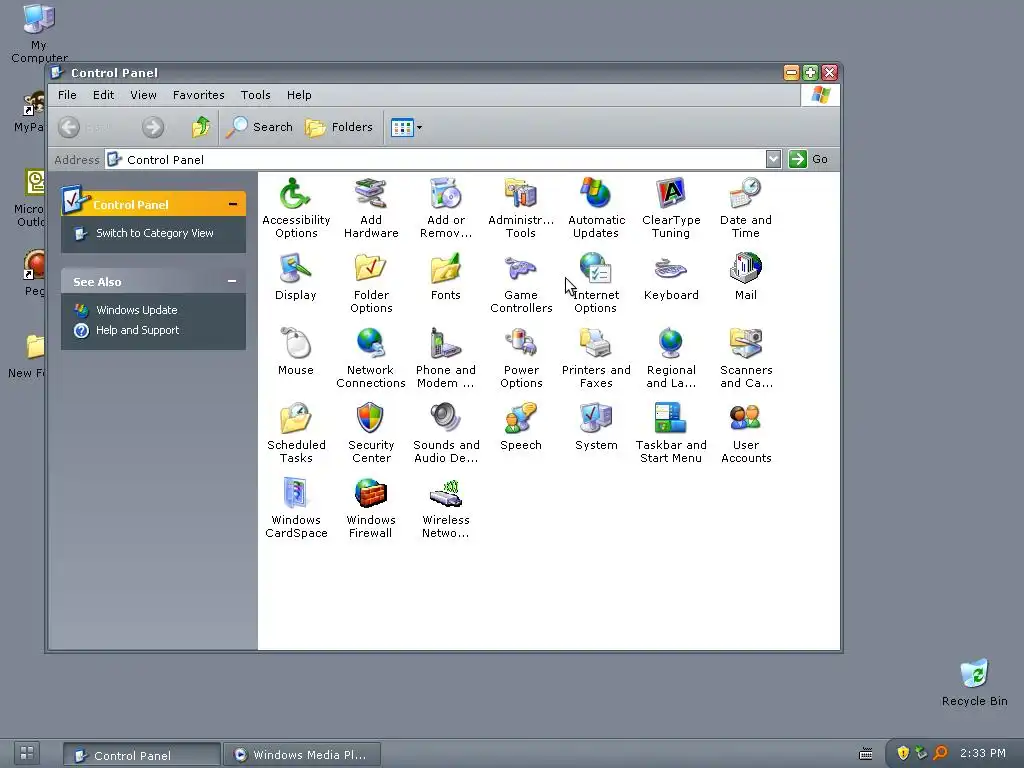Open the Edit menu
This screenshot has width=1024, height=768.
(103, 95)
